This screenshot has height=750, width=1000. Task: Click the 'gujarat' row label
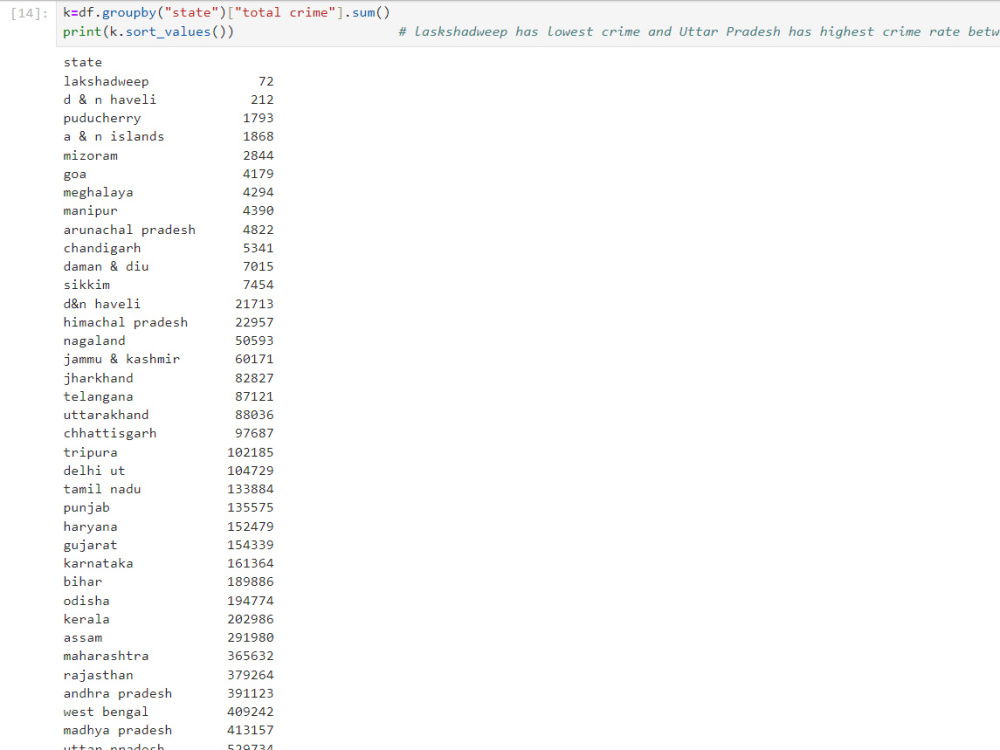[x=90, y=545]
